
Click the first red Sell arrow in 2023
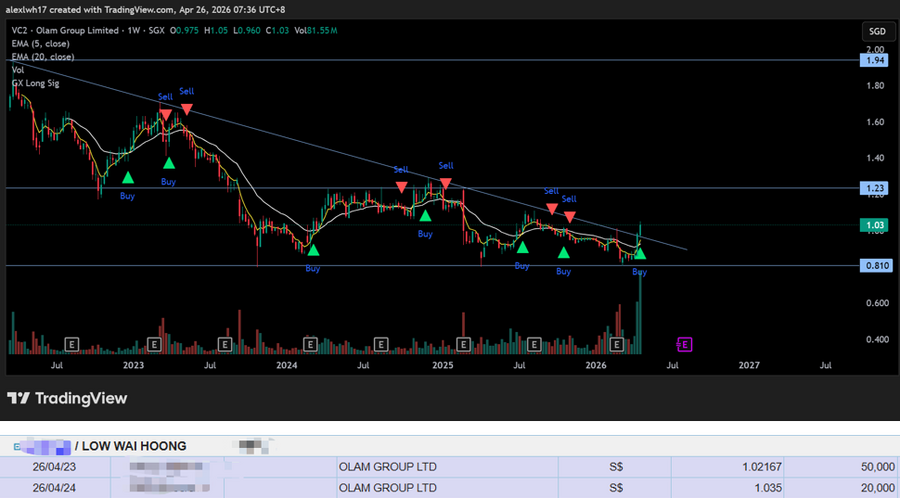click(x=165, y=114)
